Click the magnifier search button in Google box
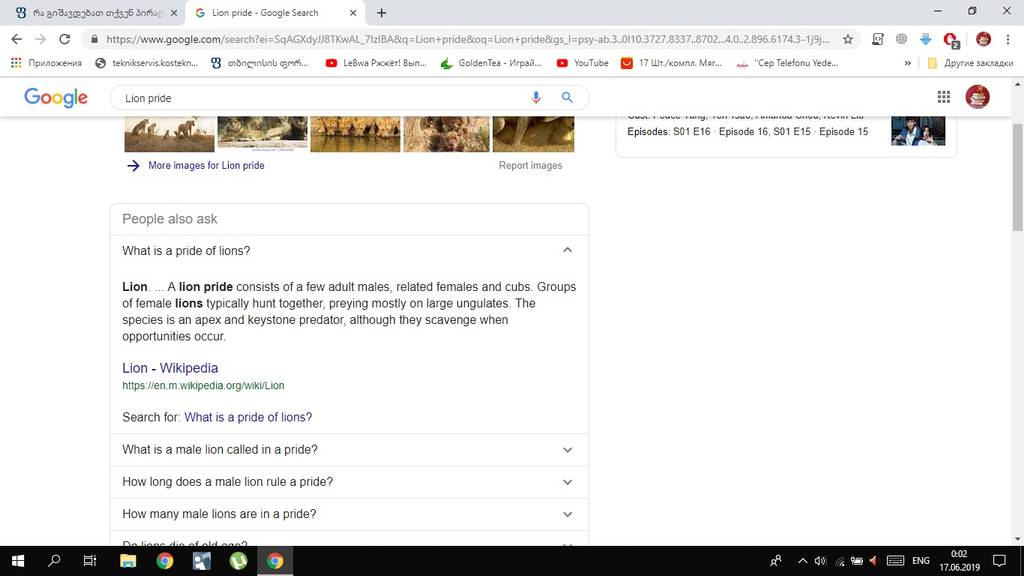The height and width of the screenshot is (576, 1024). pyautogui.click(x=567, y=98)
